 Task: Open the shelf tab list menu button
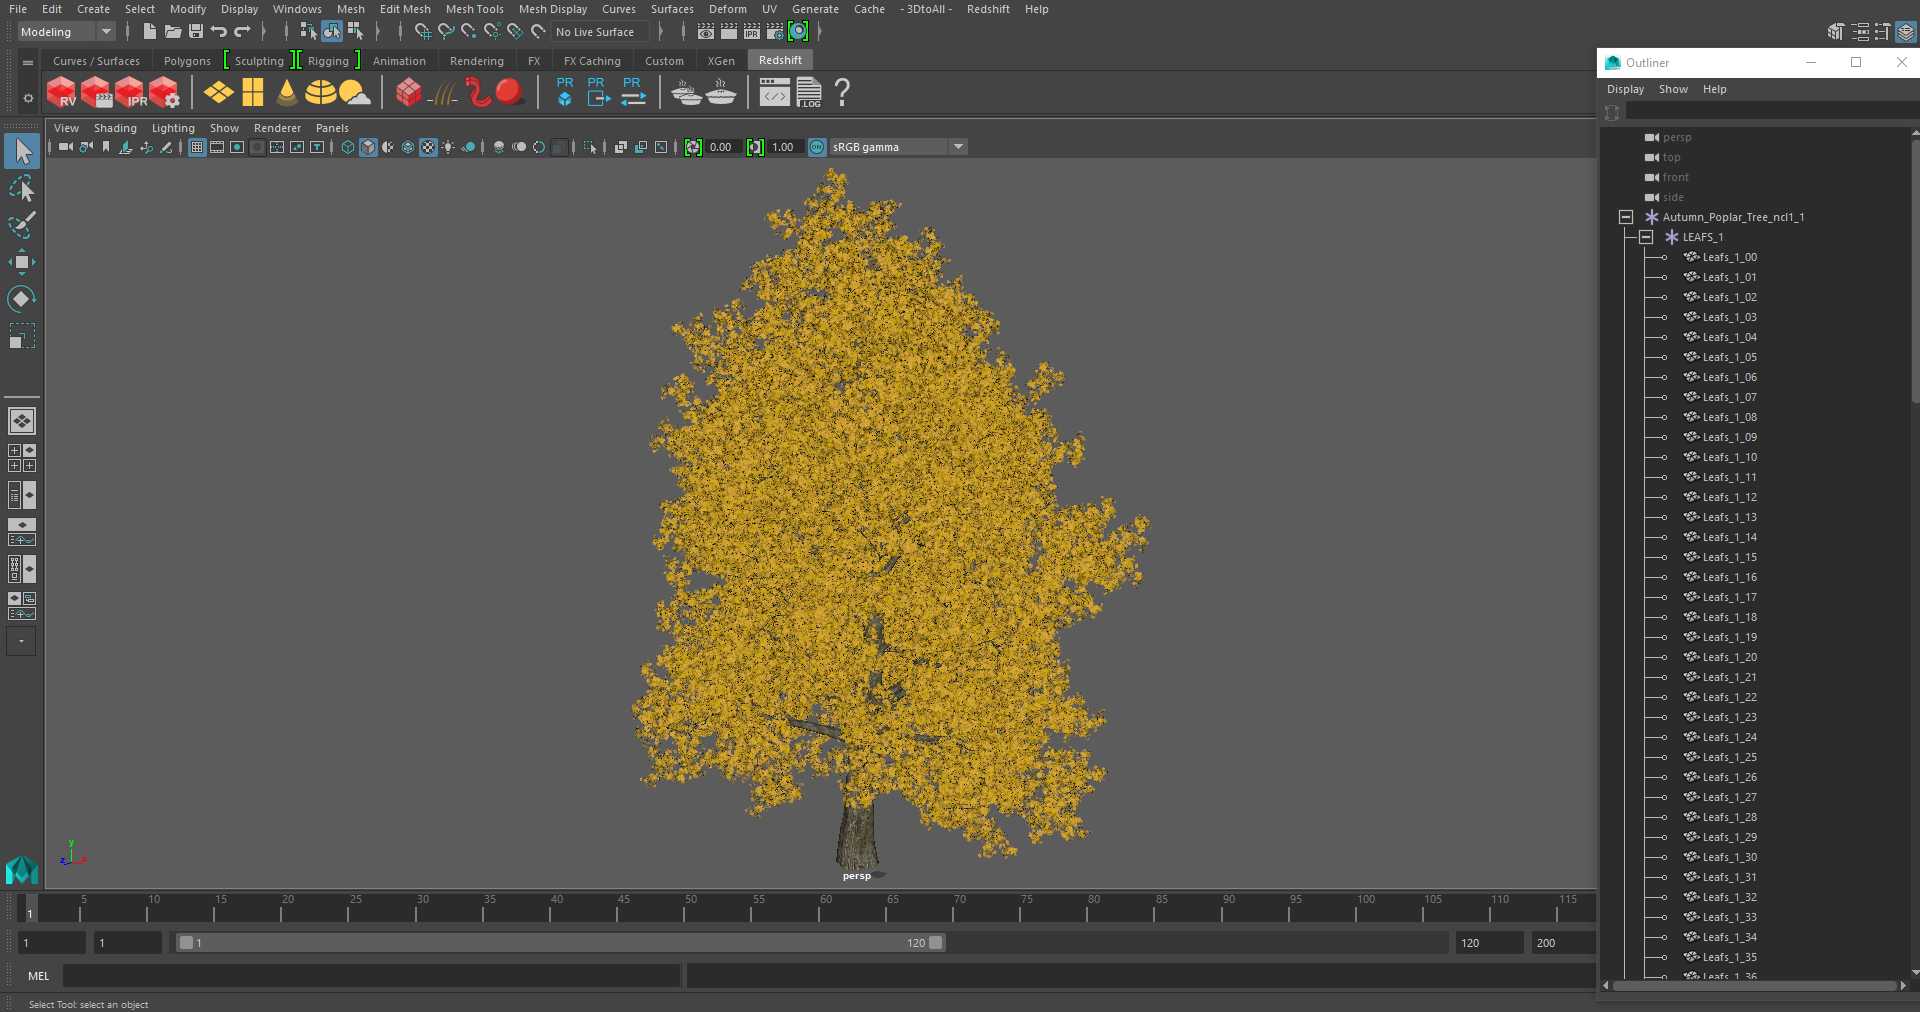click(x=28, y=62)
